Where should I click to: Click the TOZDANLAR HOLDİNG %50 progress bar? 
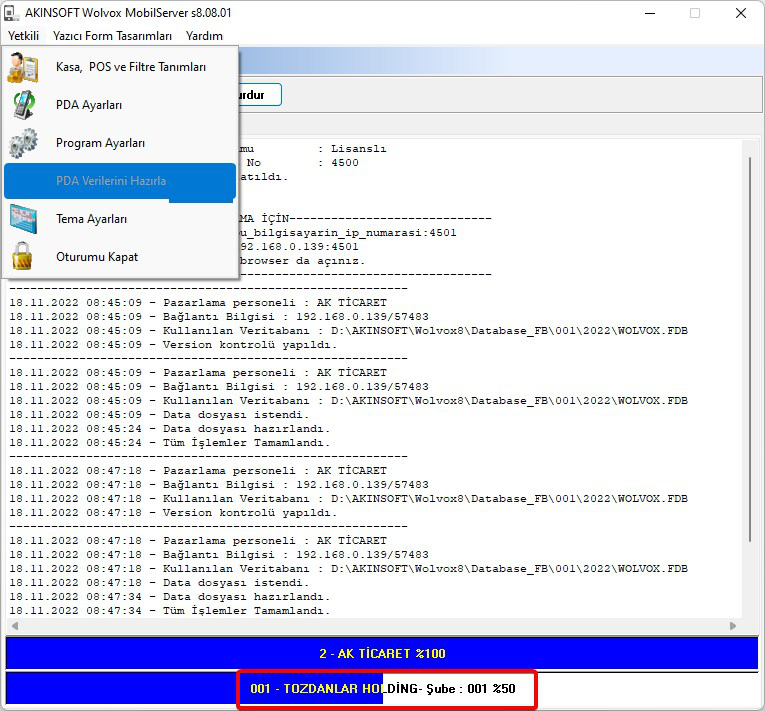(382, 689)
